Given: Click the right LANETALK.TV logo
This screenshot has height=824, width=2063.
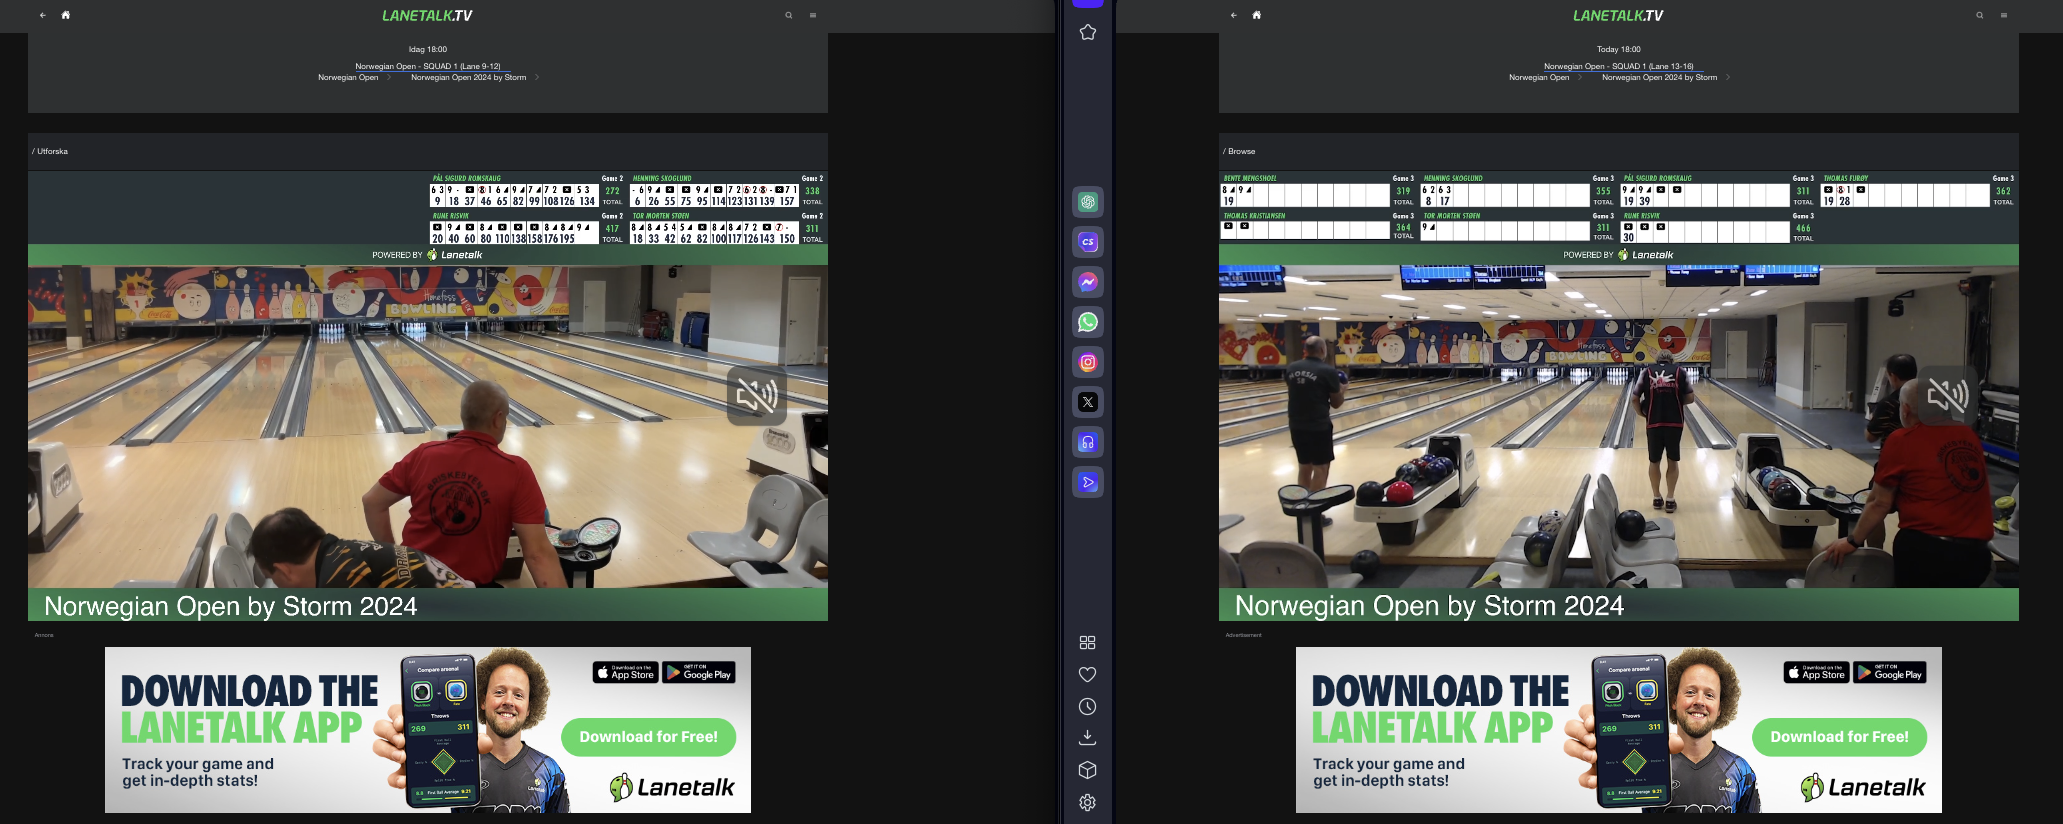Looking at the screenshot, I should pyautogui.click(x=1618, y=15).
